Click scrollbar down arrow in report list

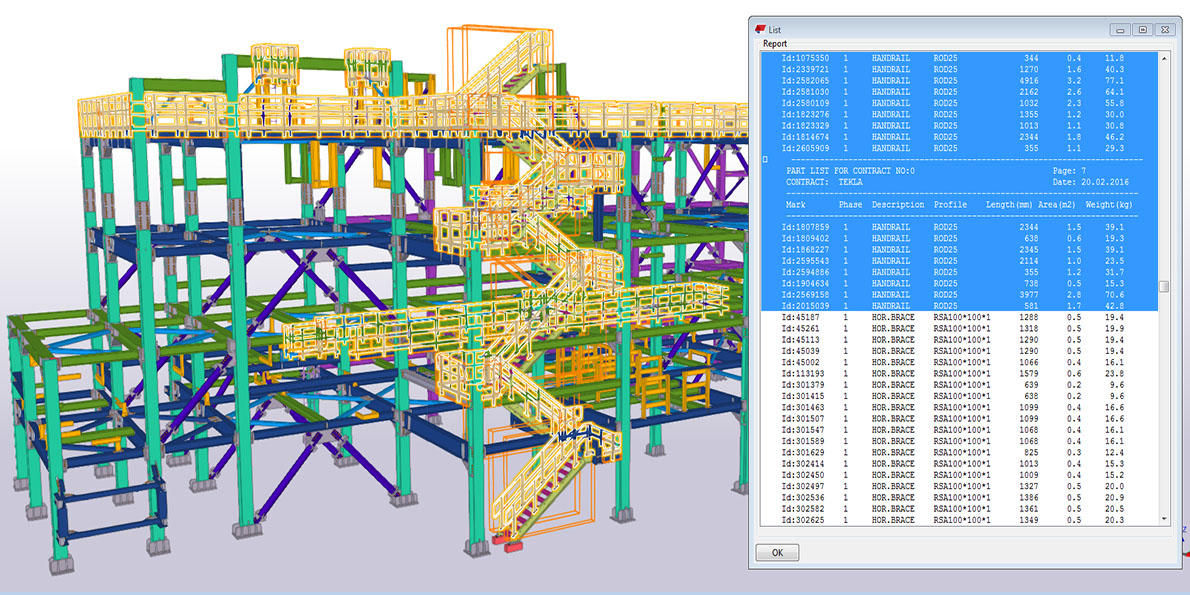1163,518
